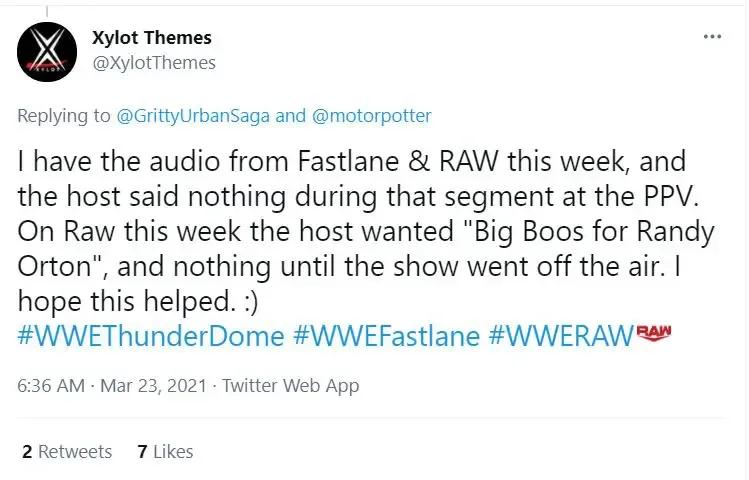This screenshot has height=480, width=749.
Task: Follow the #WWERAW hashtag
Action: pos(561,335)
